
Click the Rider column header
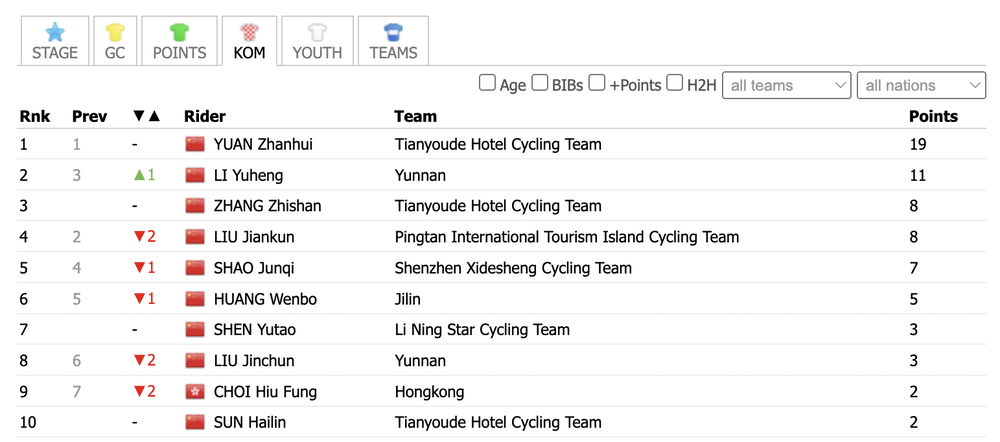click(205, 116)
